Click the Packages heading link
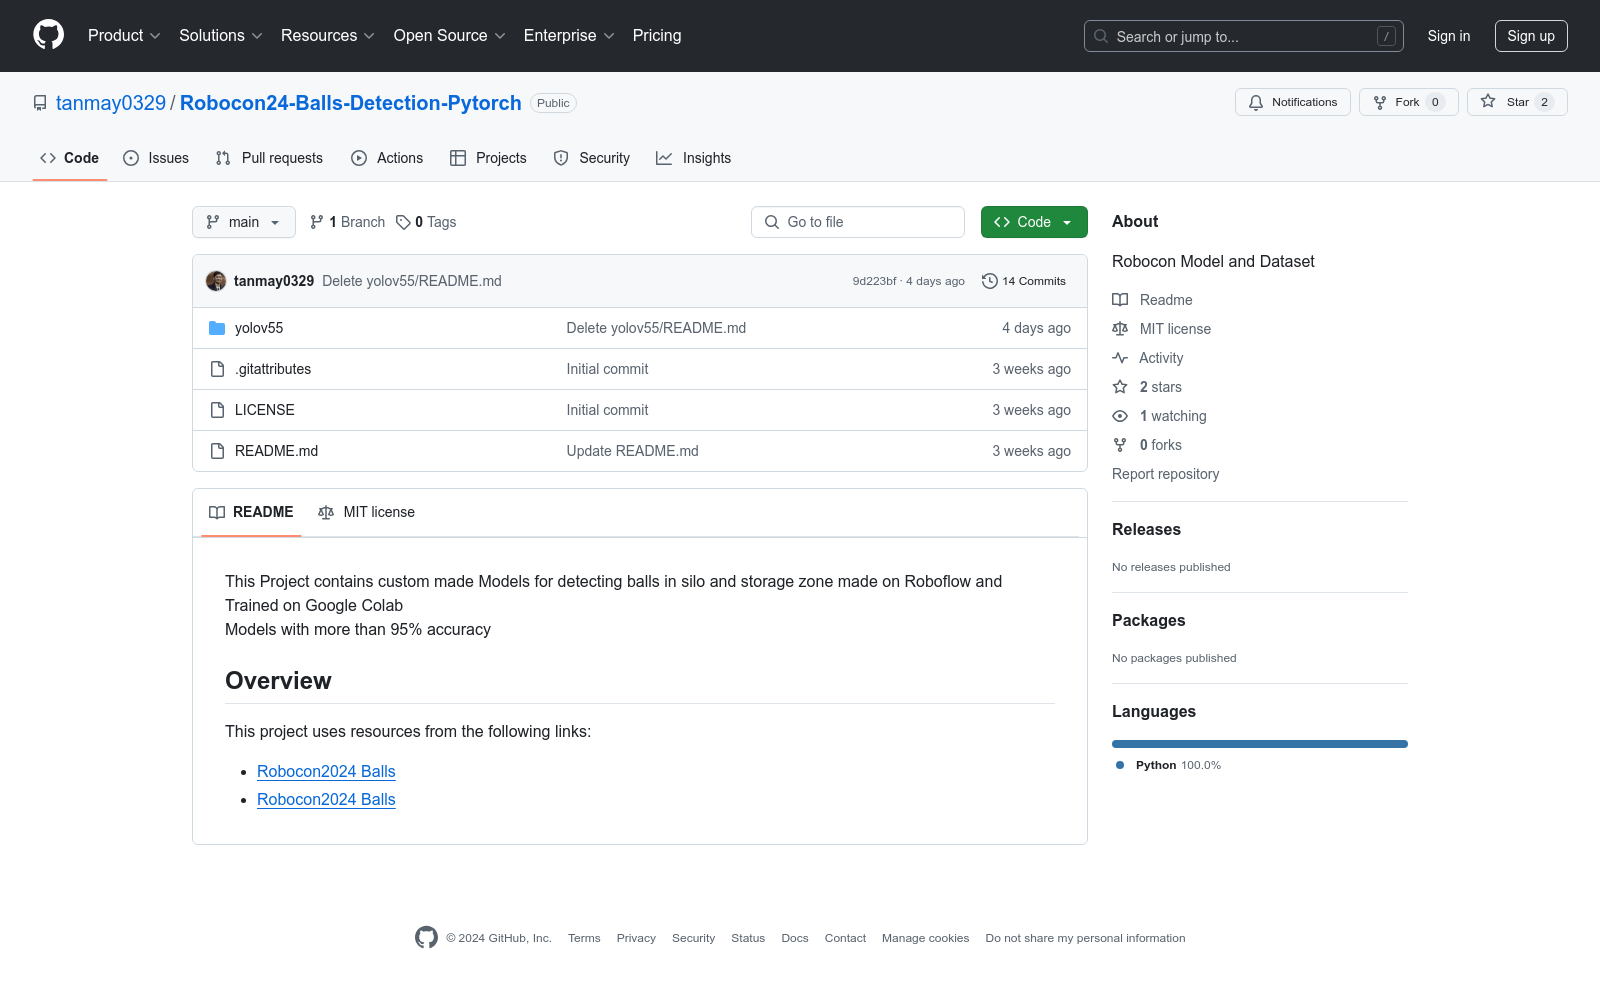The image size is (1600, 1000). click(1148, 620)
